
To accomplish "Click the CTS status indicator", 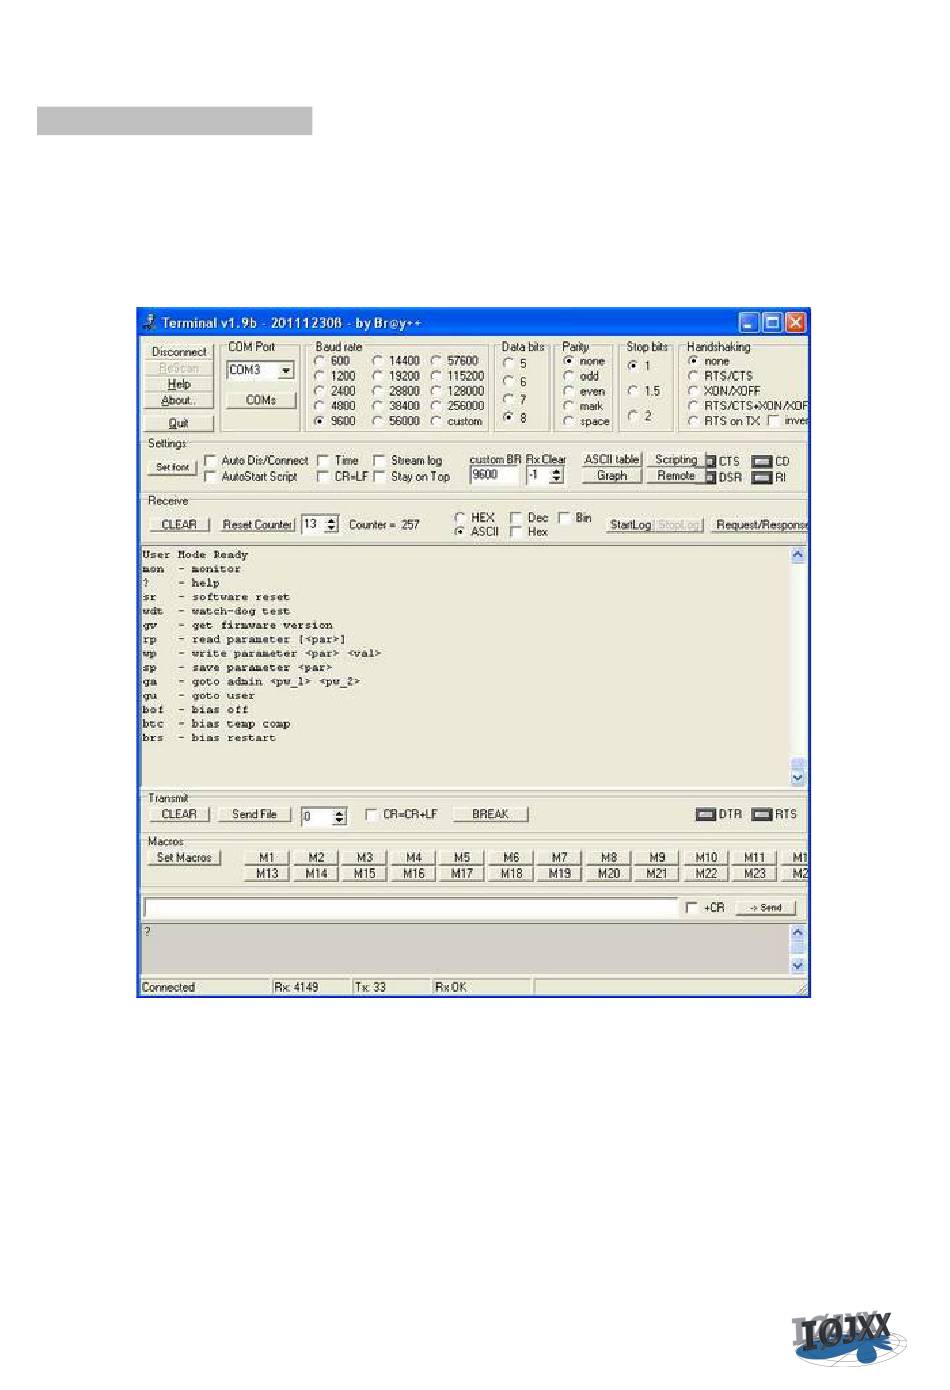I will 711,461.
